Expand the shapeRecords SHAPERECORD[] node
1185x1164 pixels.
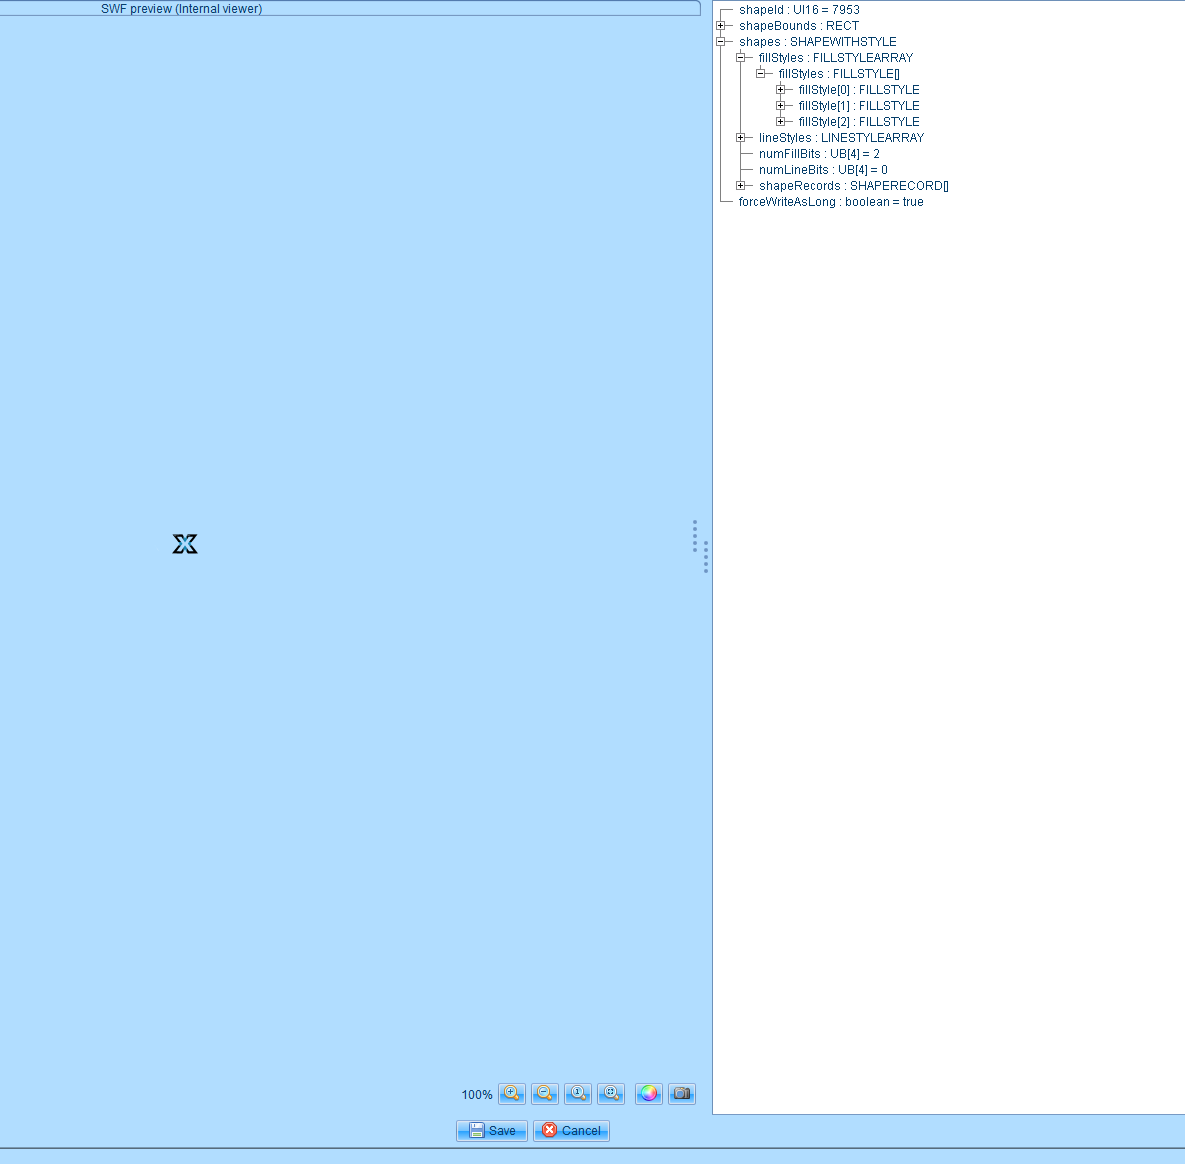coord(740,186)
